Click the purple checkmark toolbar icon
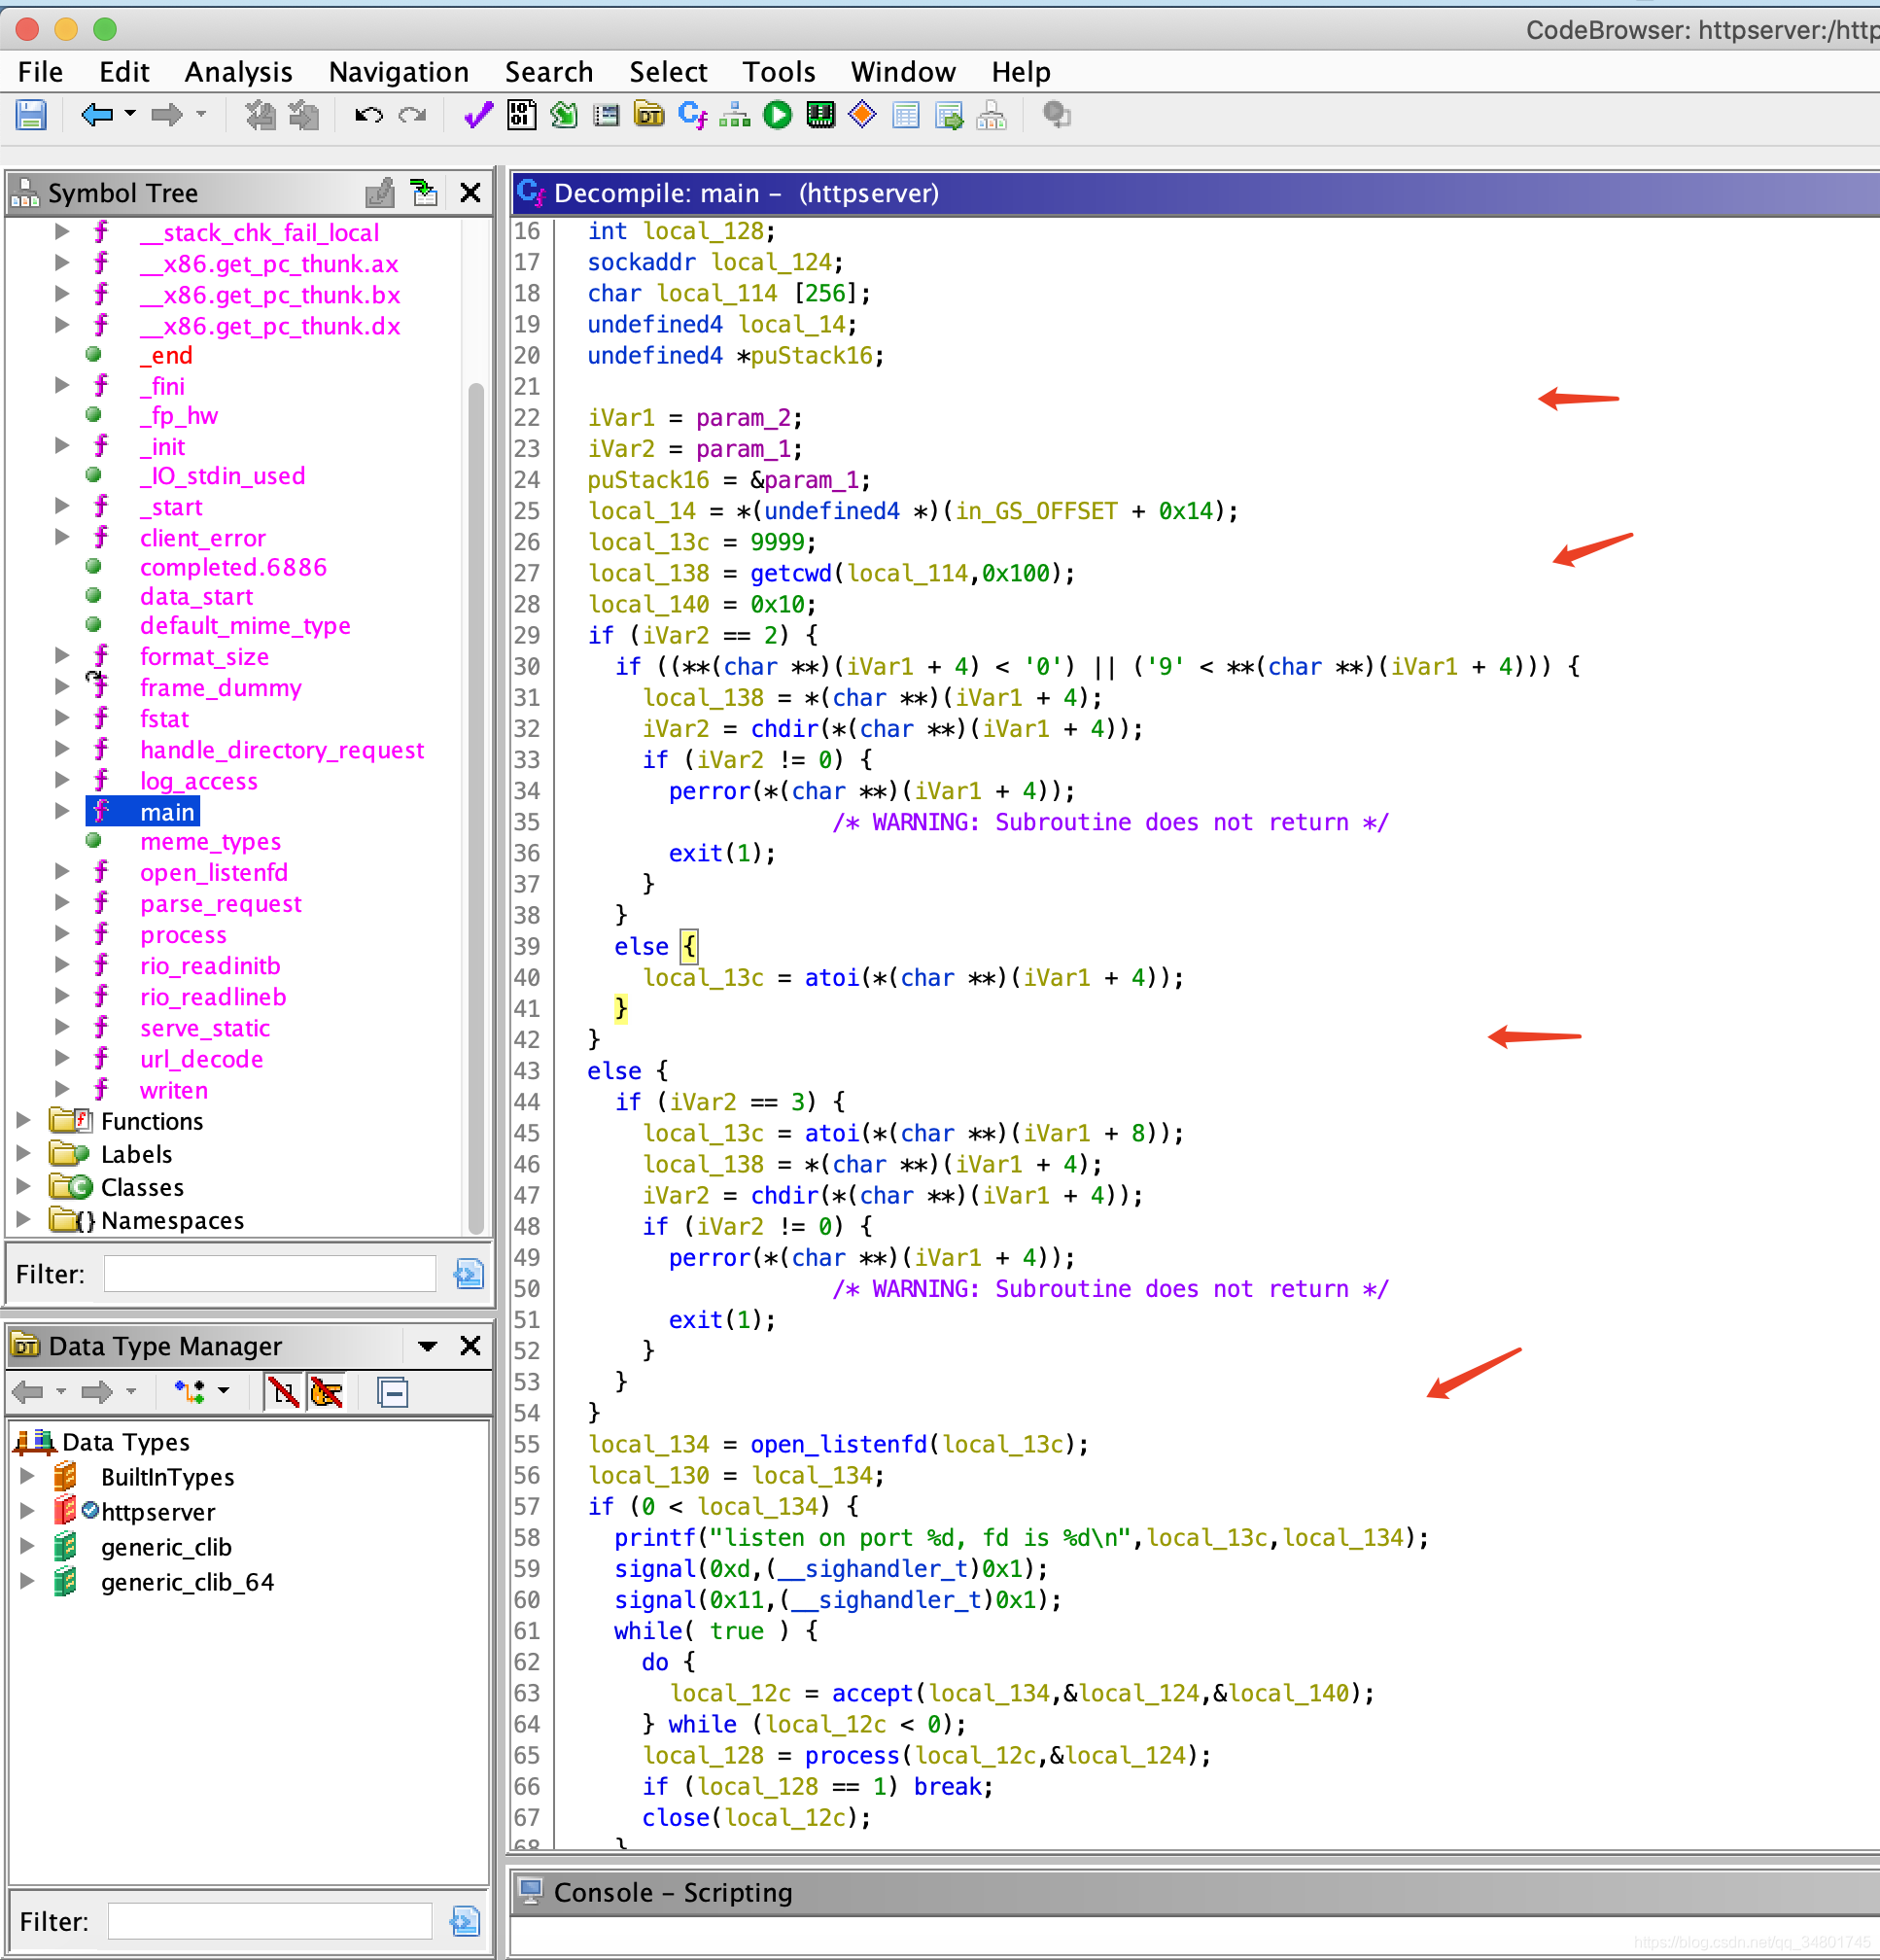The height and width of the screenshot is (1960, 1880). tap(478, 116)
